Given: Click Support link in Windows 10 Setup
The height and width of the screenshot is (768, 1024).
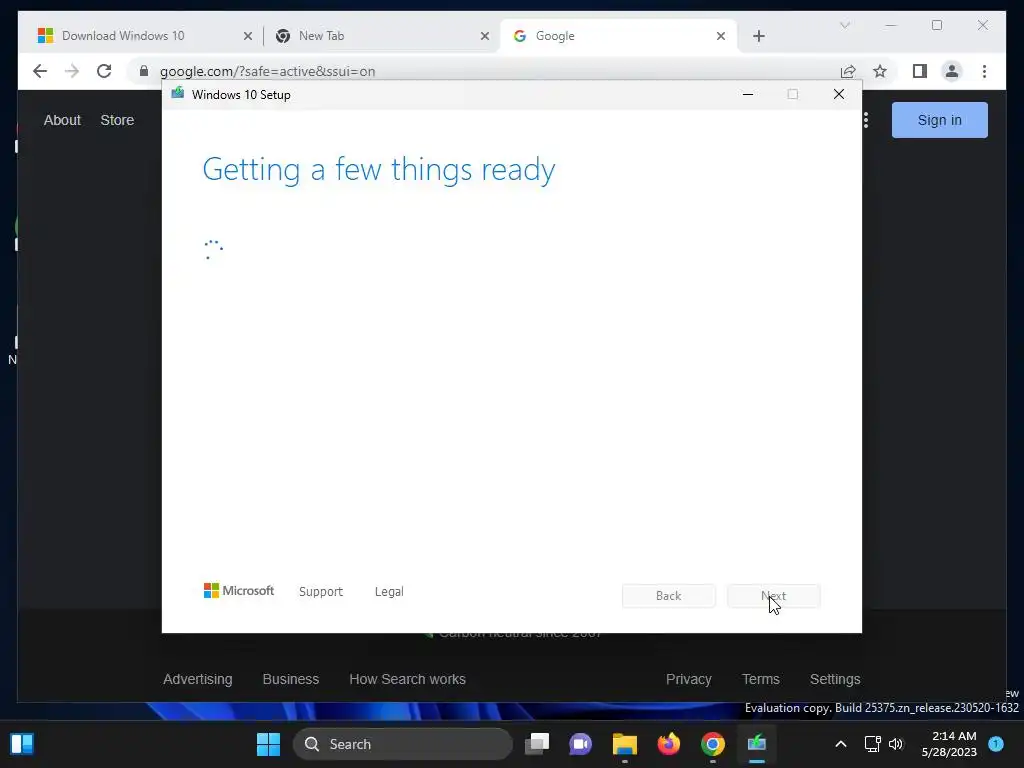Looking at the screenshot, I should click(321, 592).
